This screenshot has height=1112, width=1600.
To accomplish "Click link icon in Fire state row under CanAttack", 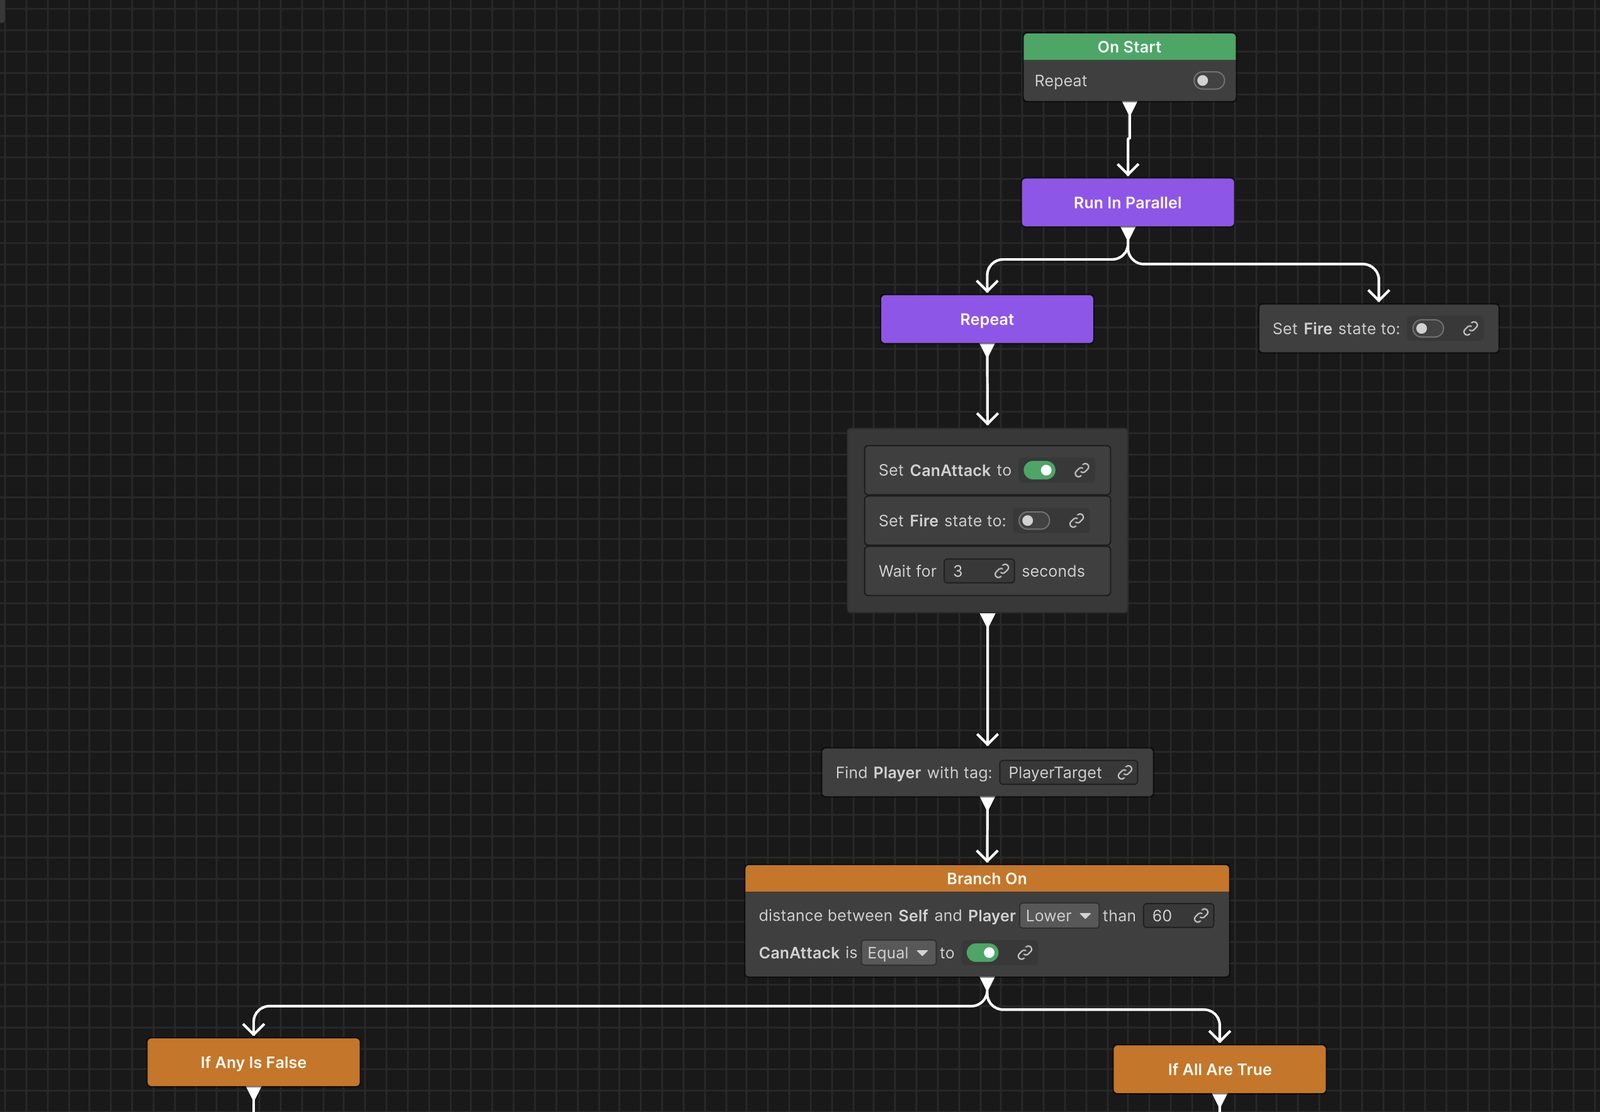I will (x=1077, y=521).
